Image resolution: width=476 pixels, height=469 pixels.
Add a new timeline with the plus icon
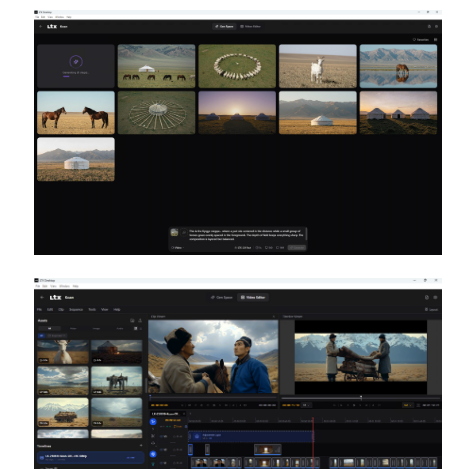coord(141,445)
